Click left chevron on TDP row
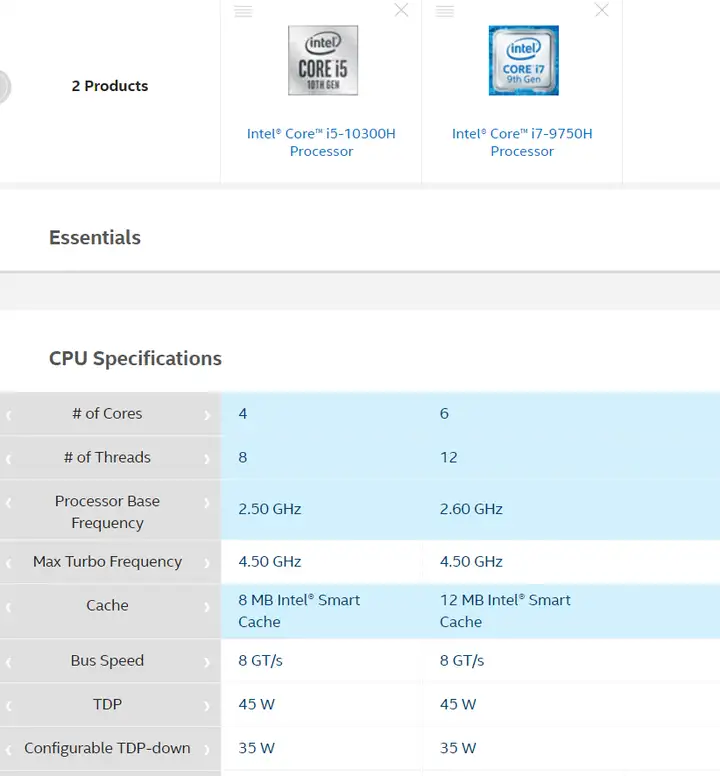The height and width of the screenshot is (776, 720). coord(8,706)
